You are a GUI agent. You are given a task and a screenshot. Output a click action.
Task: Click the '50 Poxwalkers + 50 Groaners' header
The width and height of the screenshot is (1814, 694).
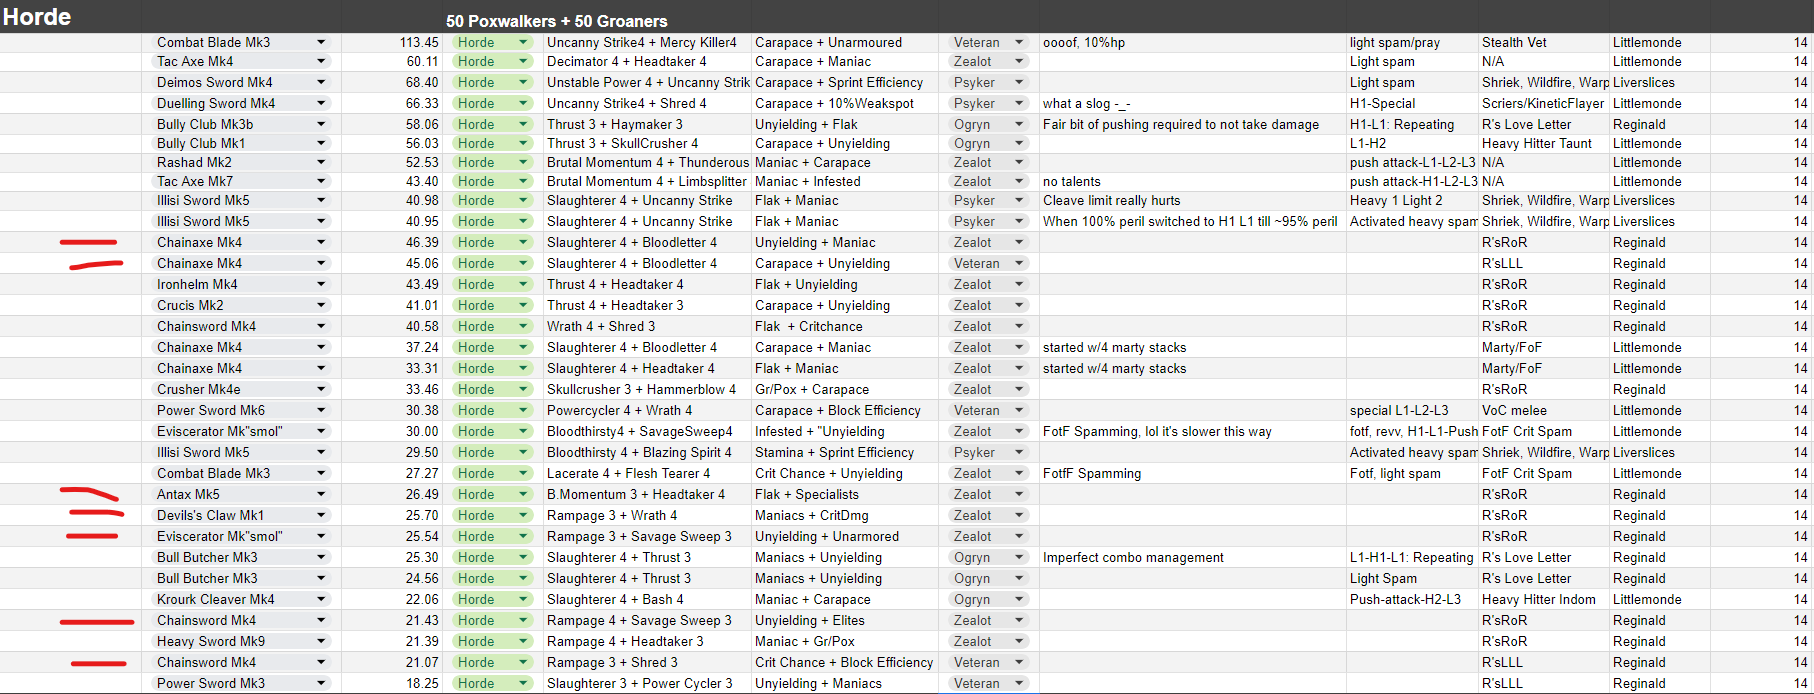point(557,21)
